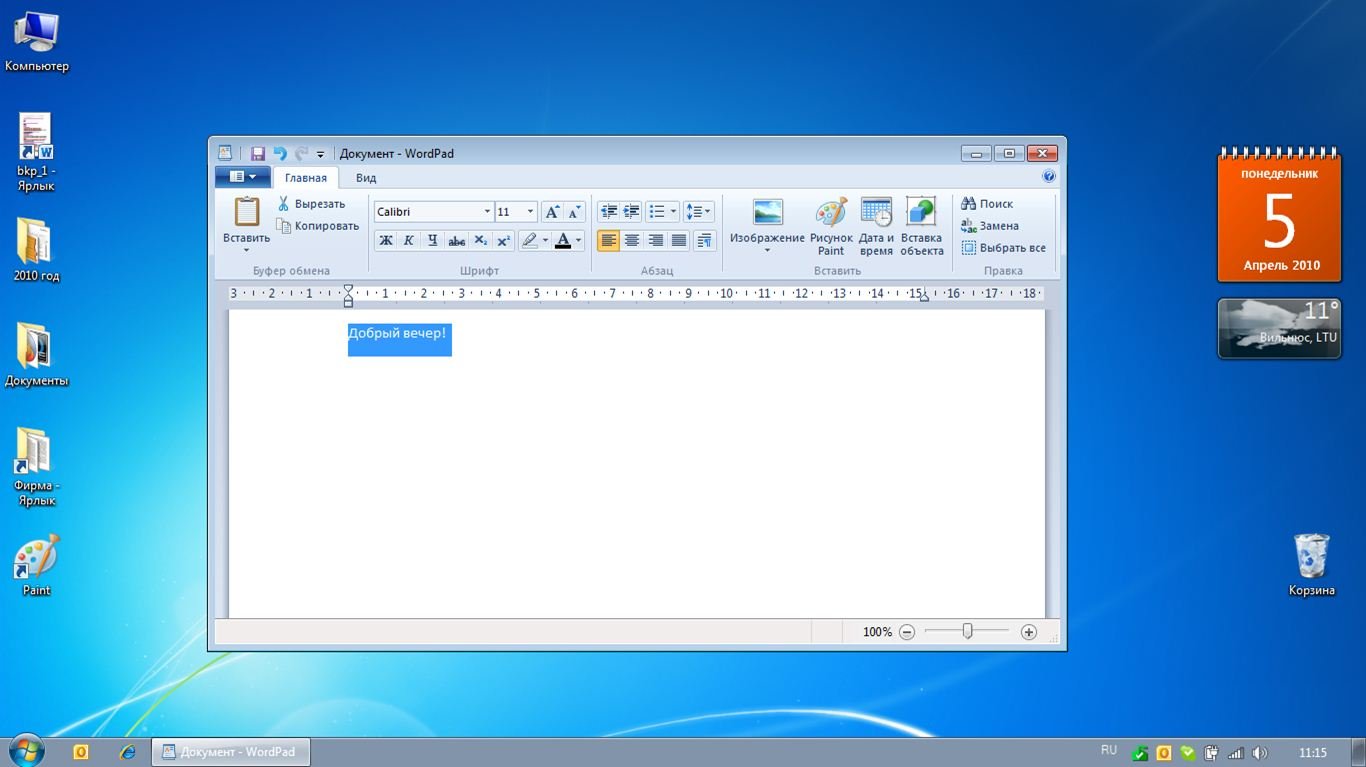1366x767 pixels.
Task: Click the Замена (Replace) button
Action: [990, 226]
